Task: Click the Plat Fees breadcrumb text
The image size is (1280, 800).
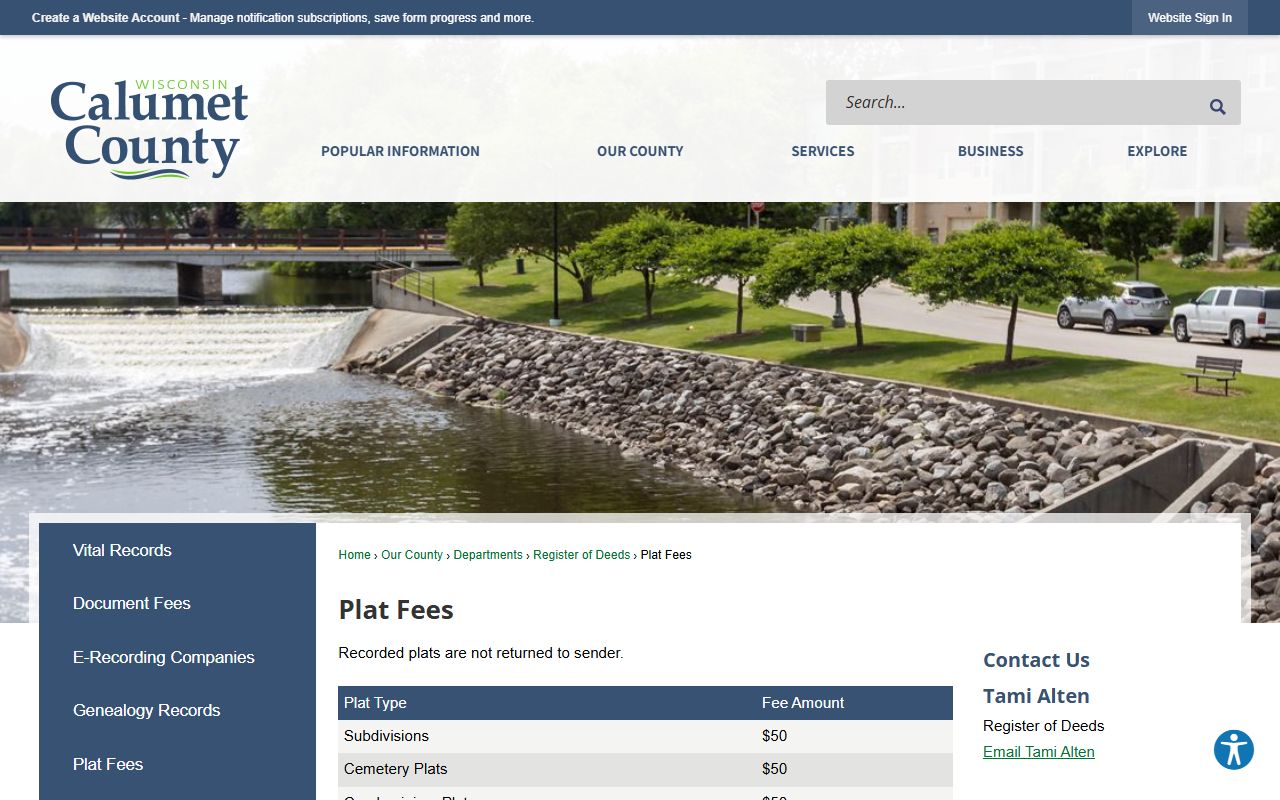Action: [666, 555]
